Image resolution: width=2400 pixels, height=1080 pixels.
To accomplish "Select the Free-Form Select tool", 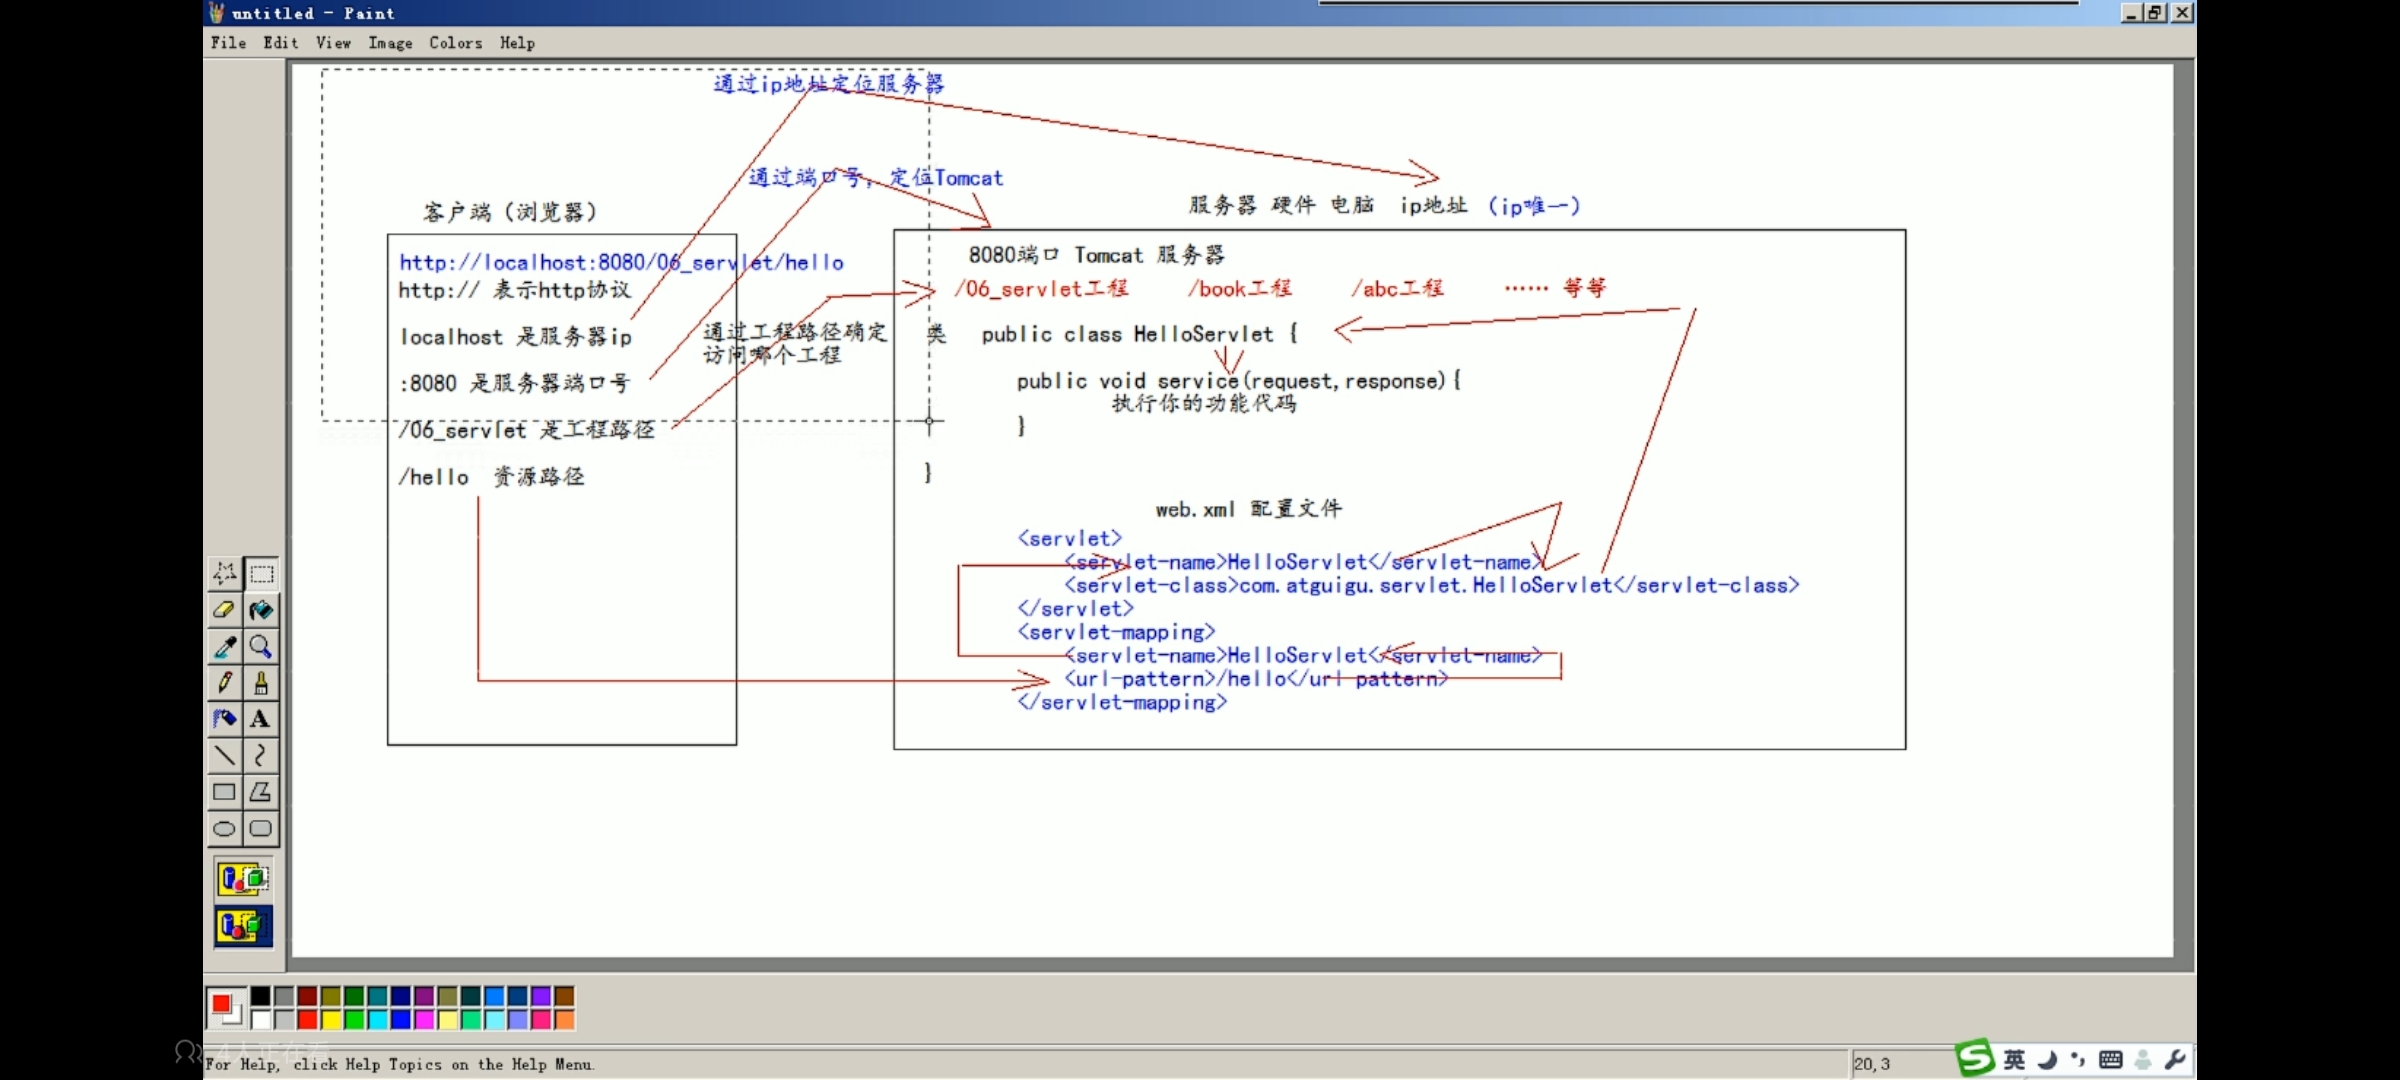I will (x=224, y=573).
